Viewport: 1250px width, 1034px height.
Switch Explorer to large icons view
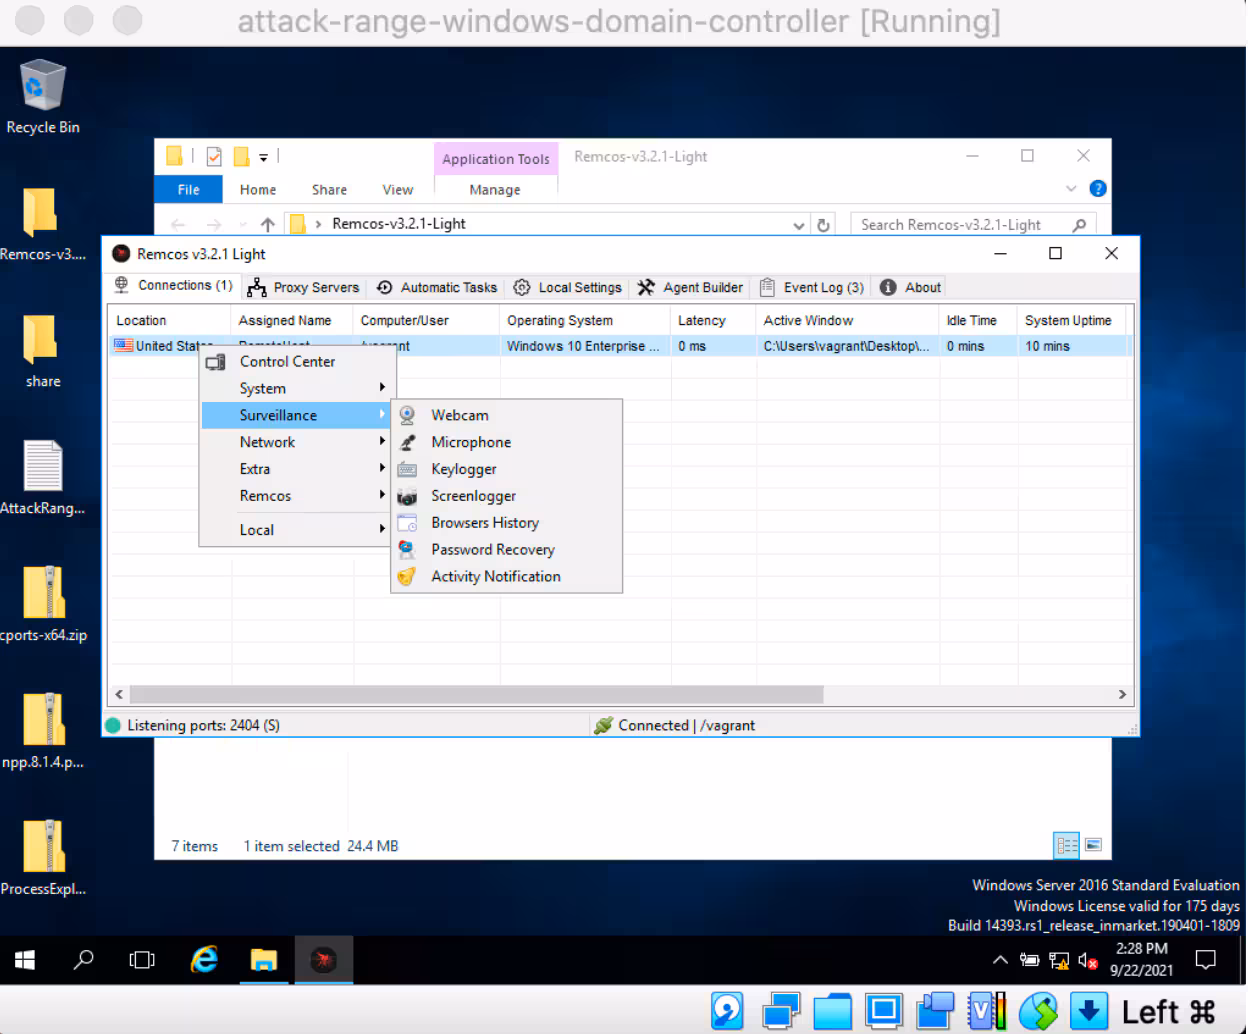click(1094, 846)
